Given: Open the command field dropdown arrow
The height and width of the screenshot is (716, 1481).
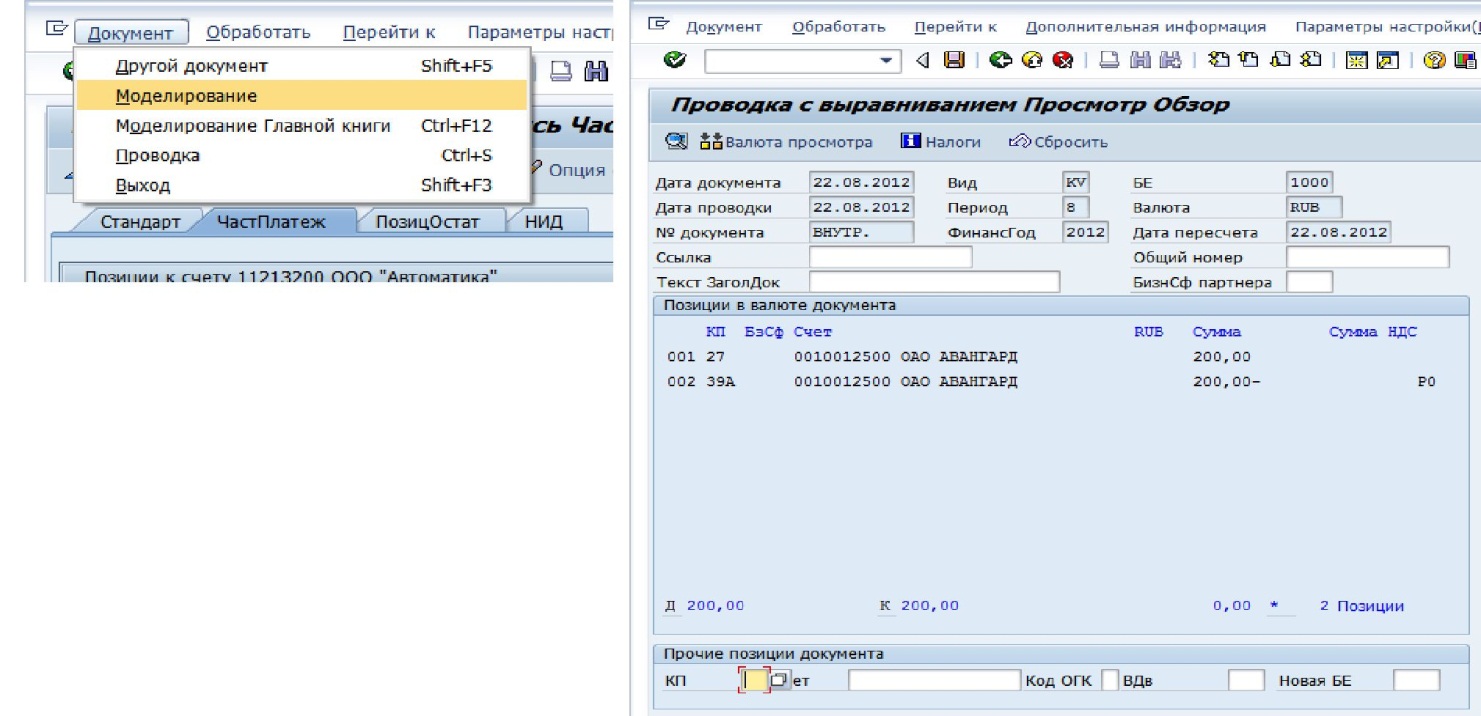Looking at the screenshot, I should (884, 62).
